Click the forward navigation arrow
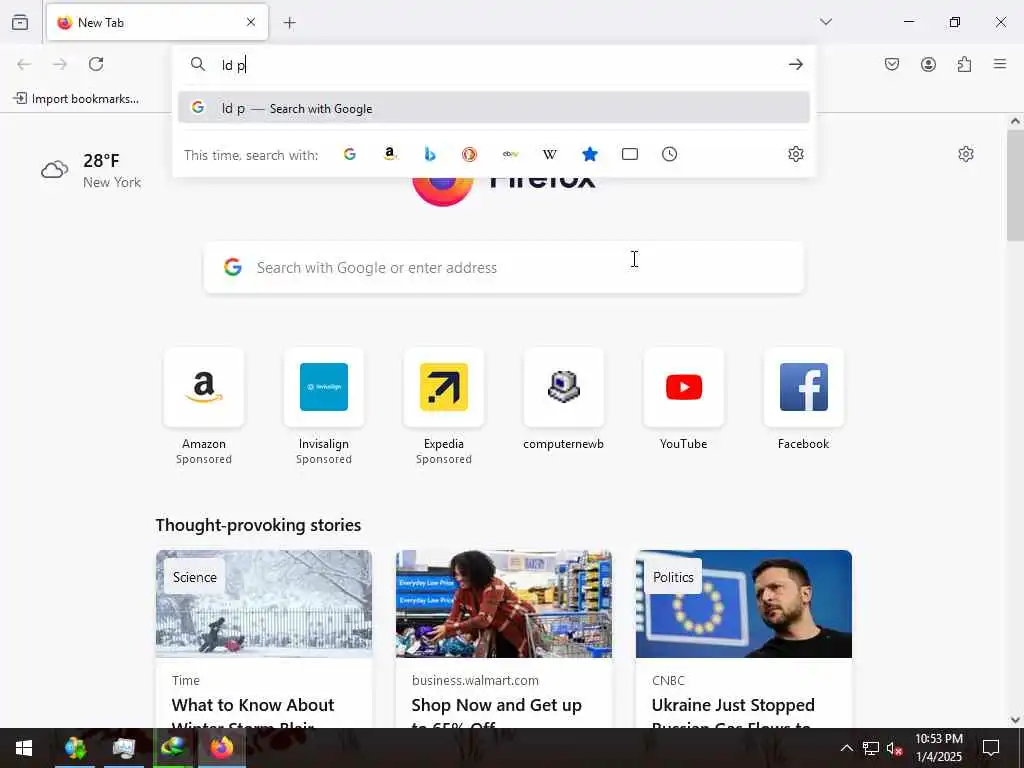The height and width of the screenshot is (768, 1024). tap(60, 64)
